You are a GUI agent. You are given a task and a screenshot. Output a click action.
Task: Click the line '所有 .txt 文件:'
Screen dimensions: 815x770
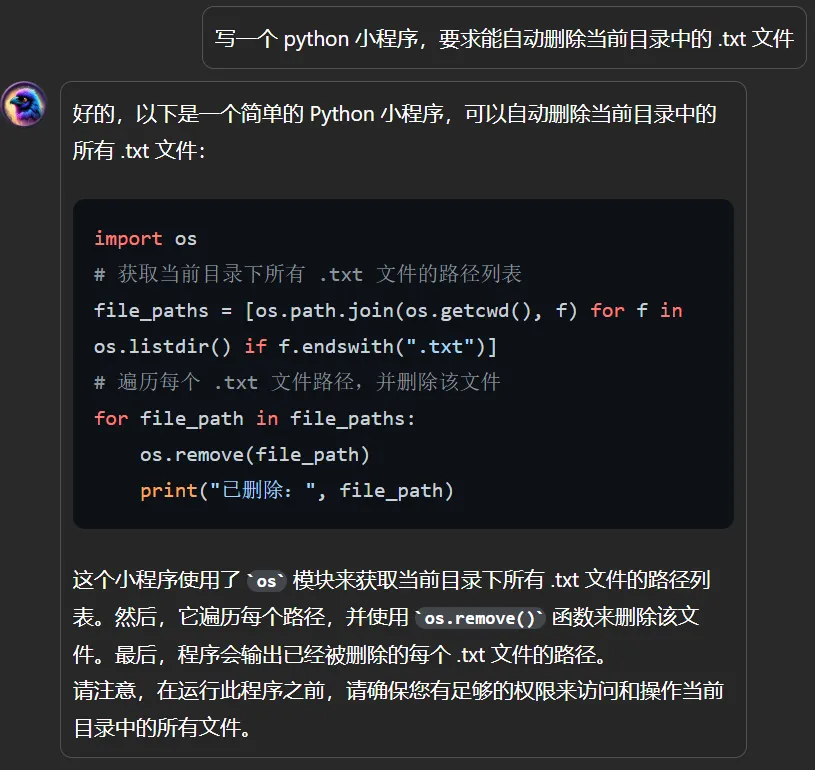[x=139, y=151]
